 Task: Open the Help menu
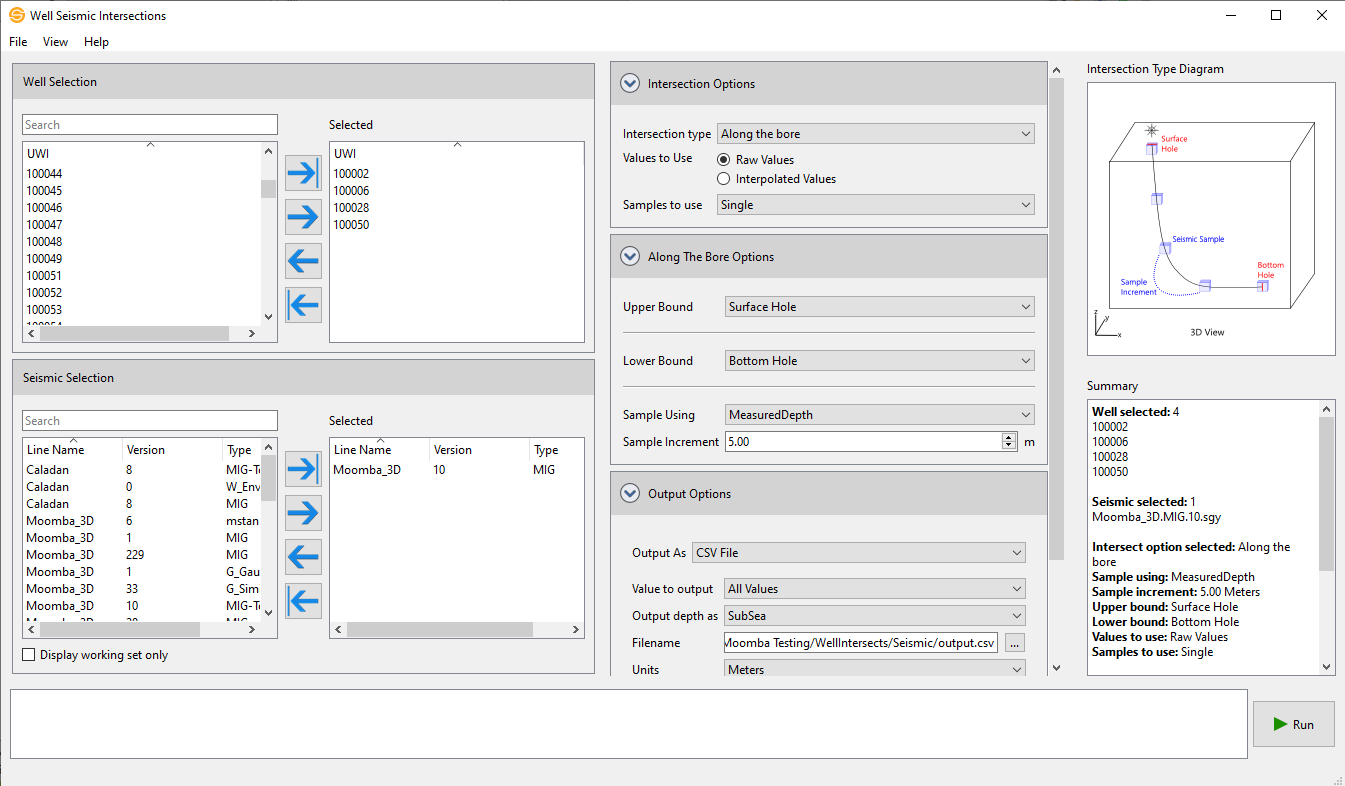(x=96, y=42)
